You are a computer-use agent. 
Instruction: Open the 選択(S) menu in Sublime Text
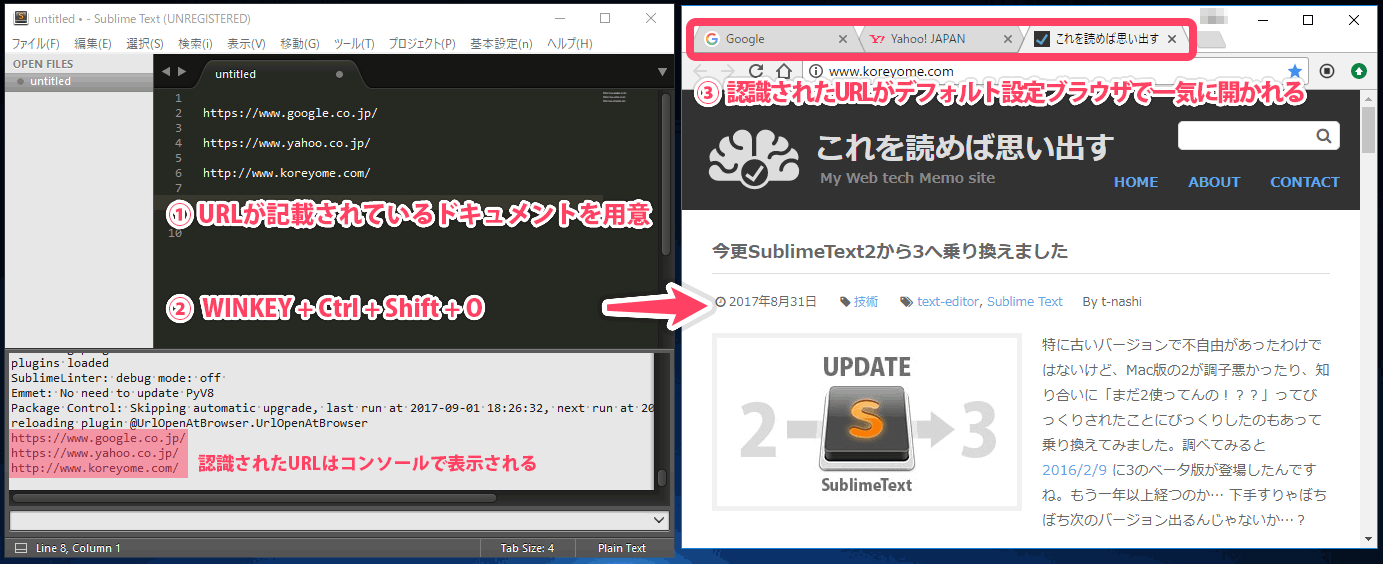click(x=145, y=44)
